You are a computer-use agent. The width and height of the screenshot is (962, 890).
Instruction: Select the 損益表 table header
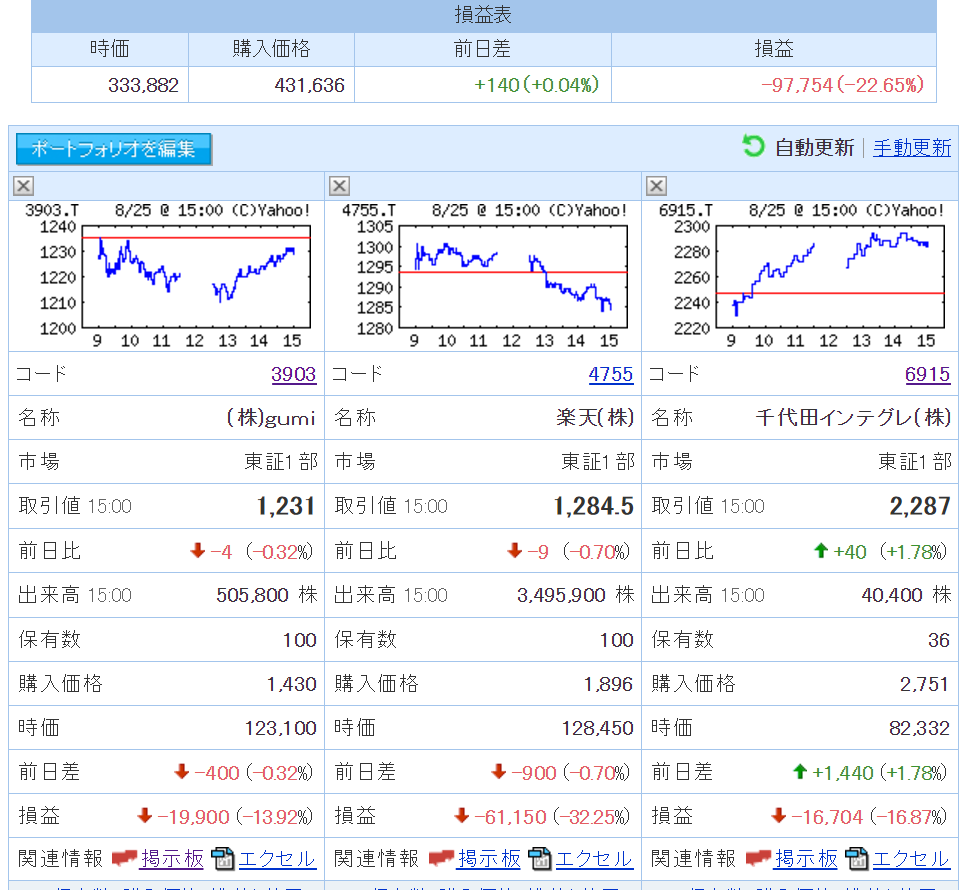[483, 15]
